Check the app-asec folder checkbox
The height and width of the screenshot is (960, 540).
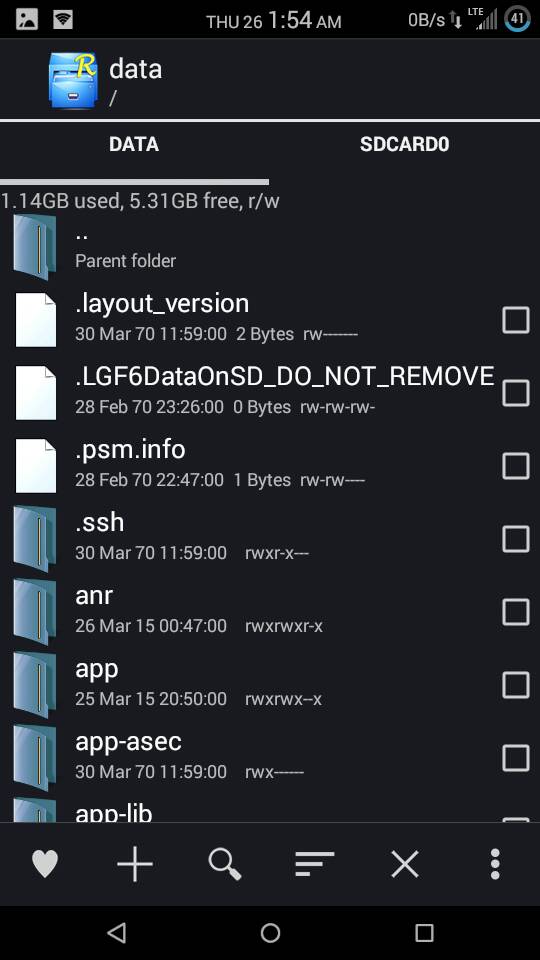point(516,758)
